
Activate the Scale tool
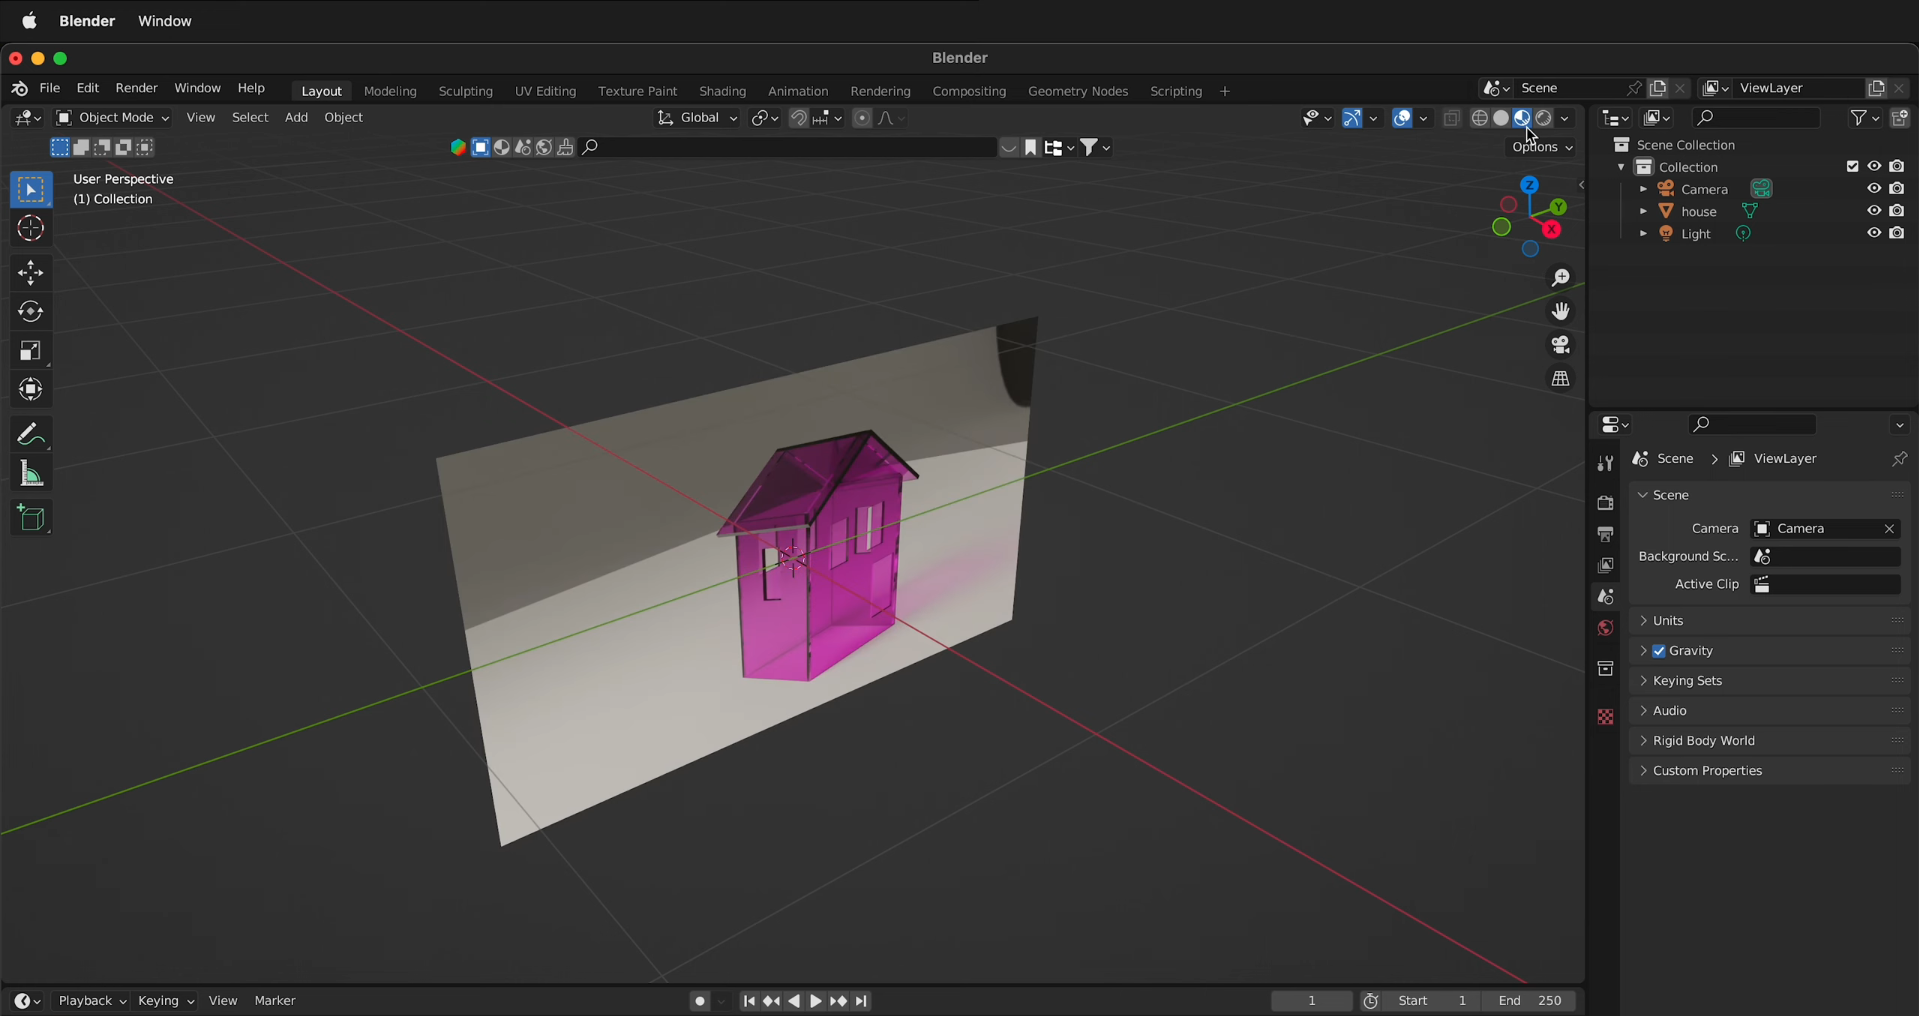coord(30,351)
